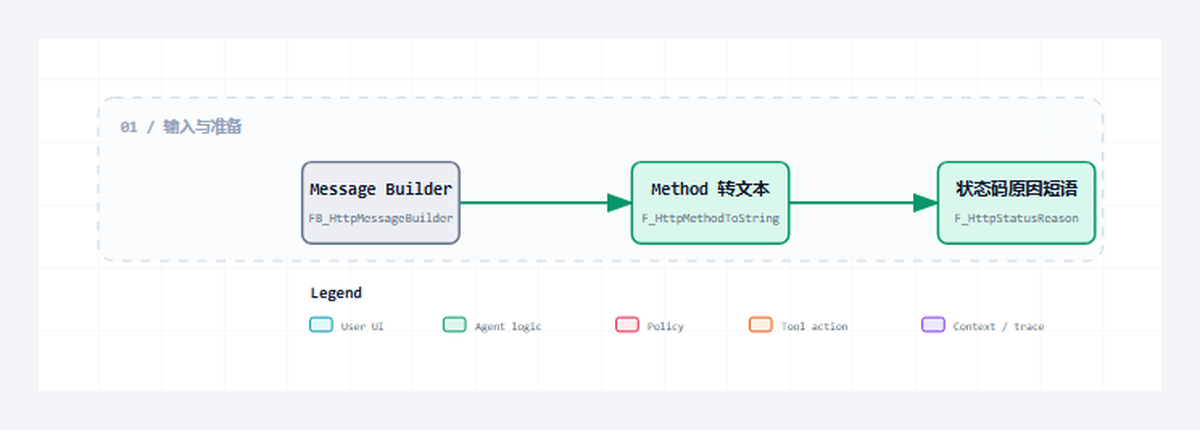Select the Message Builder node

(x=381, y=203)
